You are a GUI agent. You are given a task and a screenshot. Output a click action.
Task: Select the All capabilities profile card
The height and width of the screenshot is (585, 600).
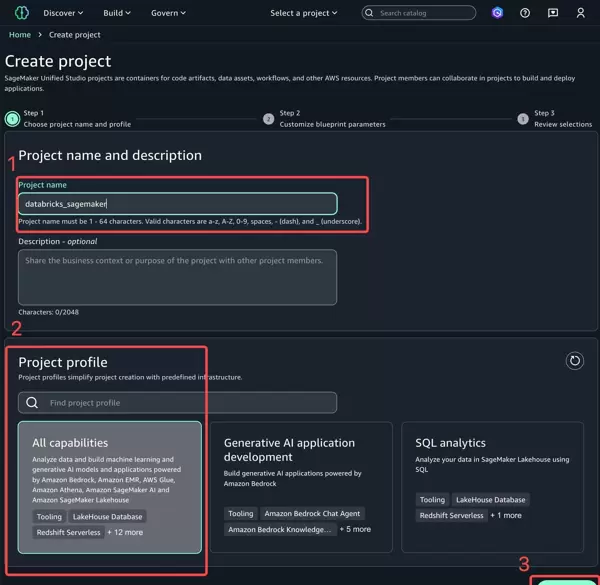[110, 486]
